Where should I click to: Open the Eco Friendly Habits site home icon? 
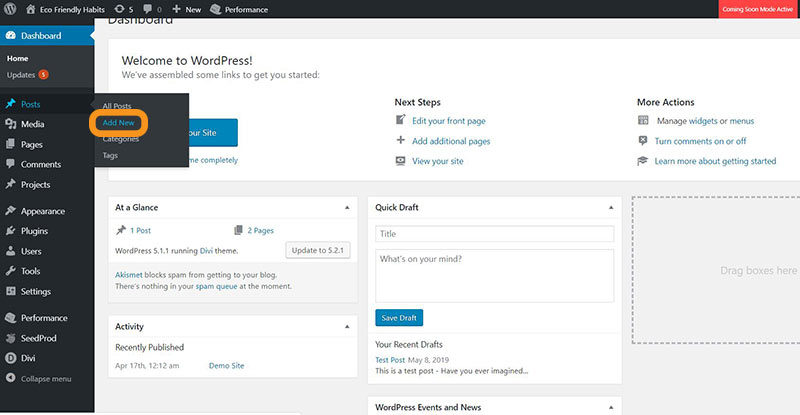(31, 9)
